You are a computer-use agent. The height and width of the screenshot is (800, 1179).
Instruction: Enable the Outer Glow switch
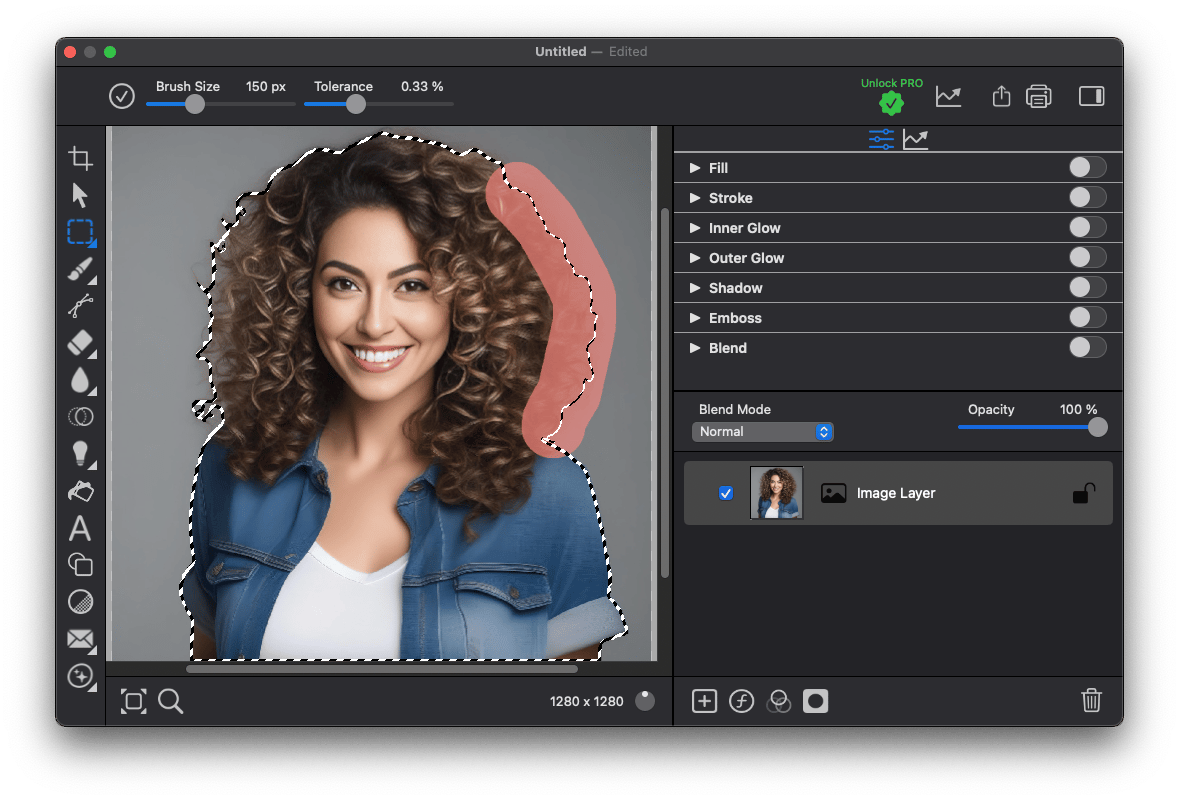click(x=1087, y=257)
